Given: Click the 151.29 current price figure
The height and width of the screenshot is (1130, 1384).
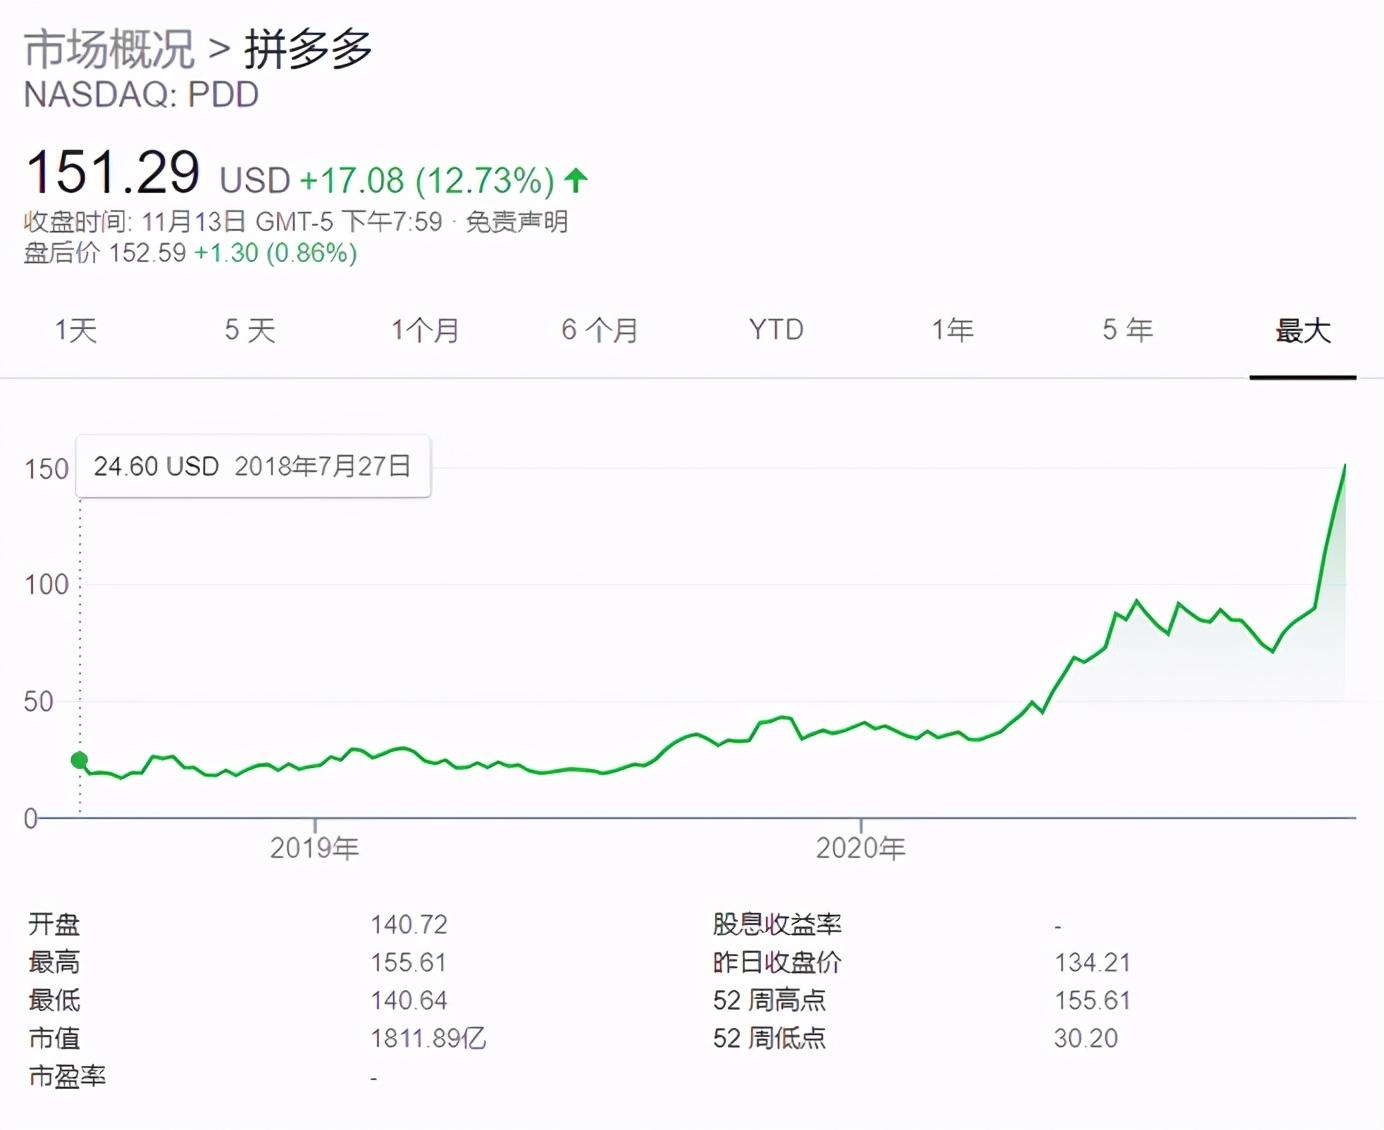Looking at the screenshot, I should coord(113,172).
